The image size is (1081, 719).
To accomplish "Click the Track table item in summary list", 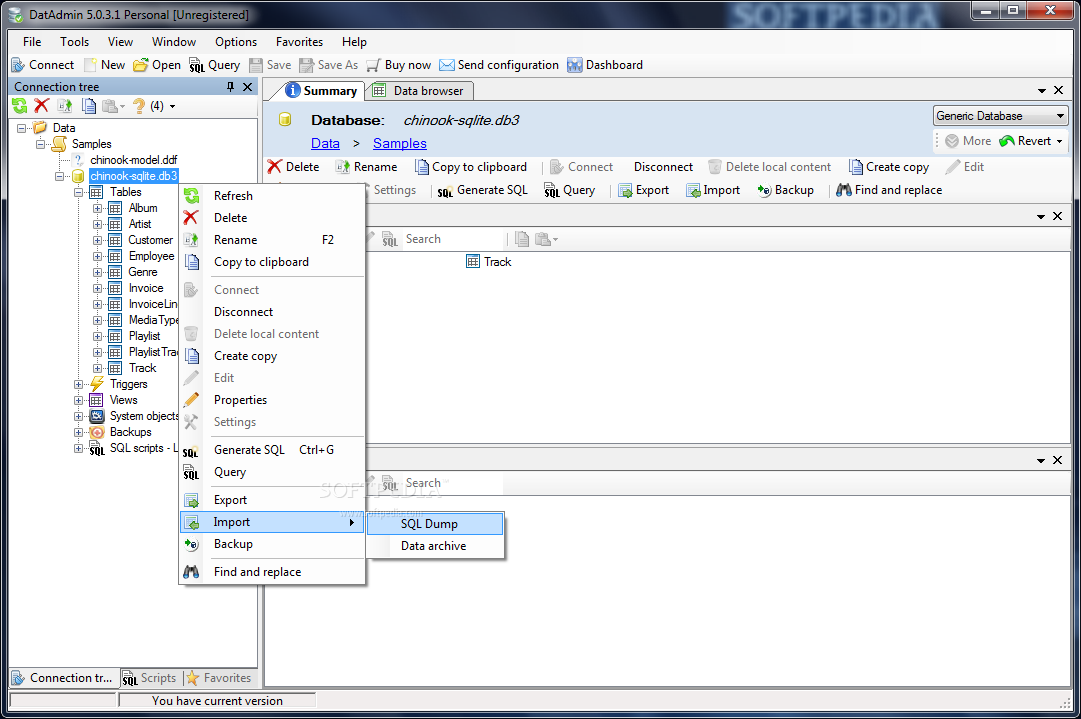I will (489, 262).
